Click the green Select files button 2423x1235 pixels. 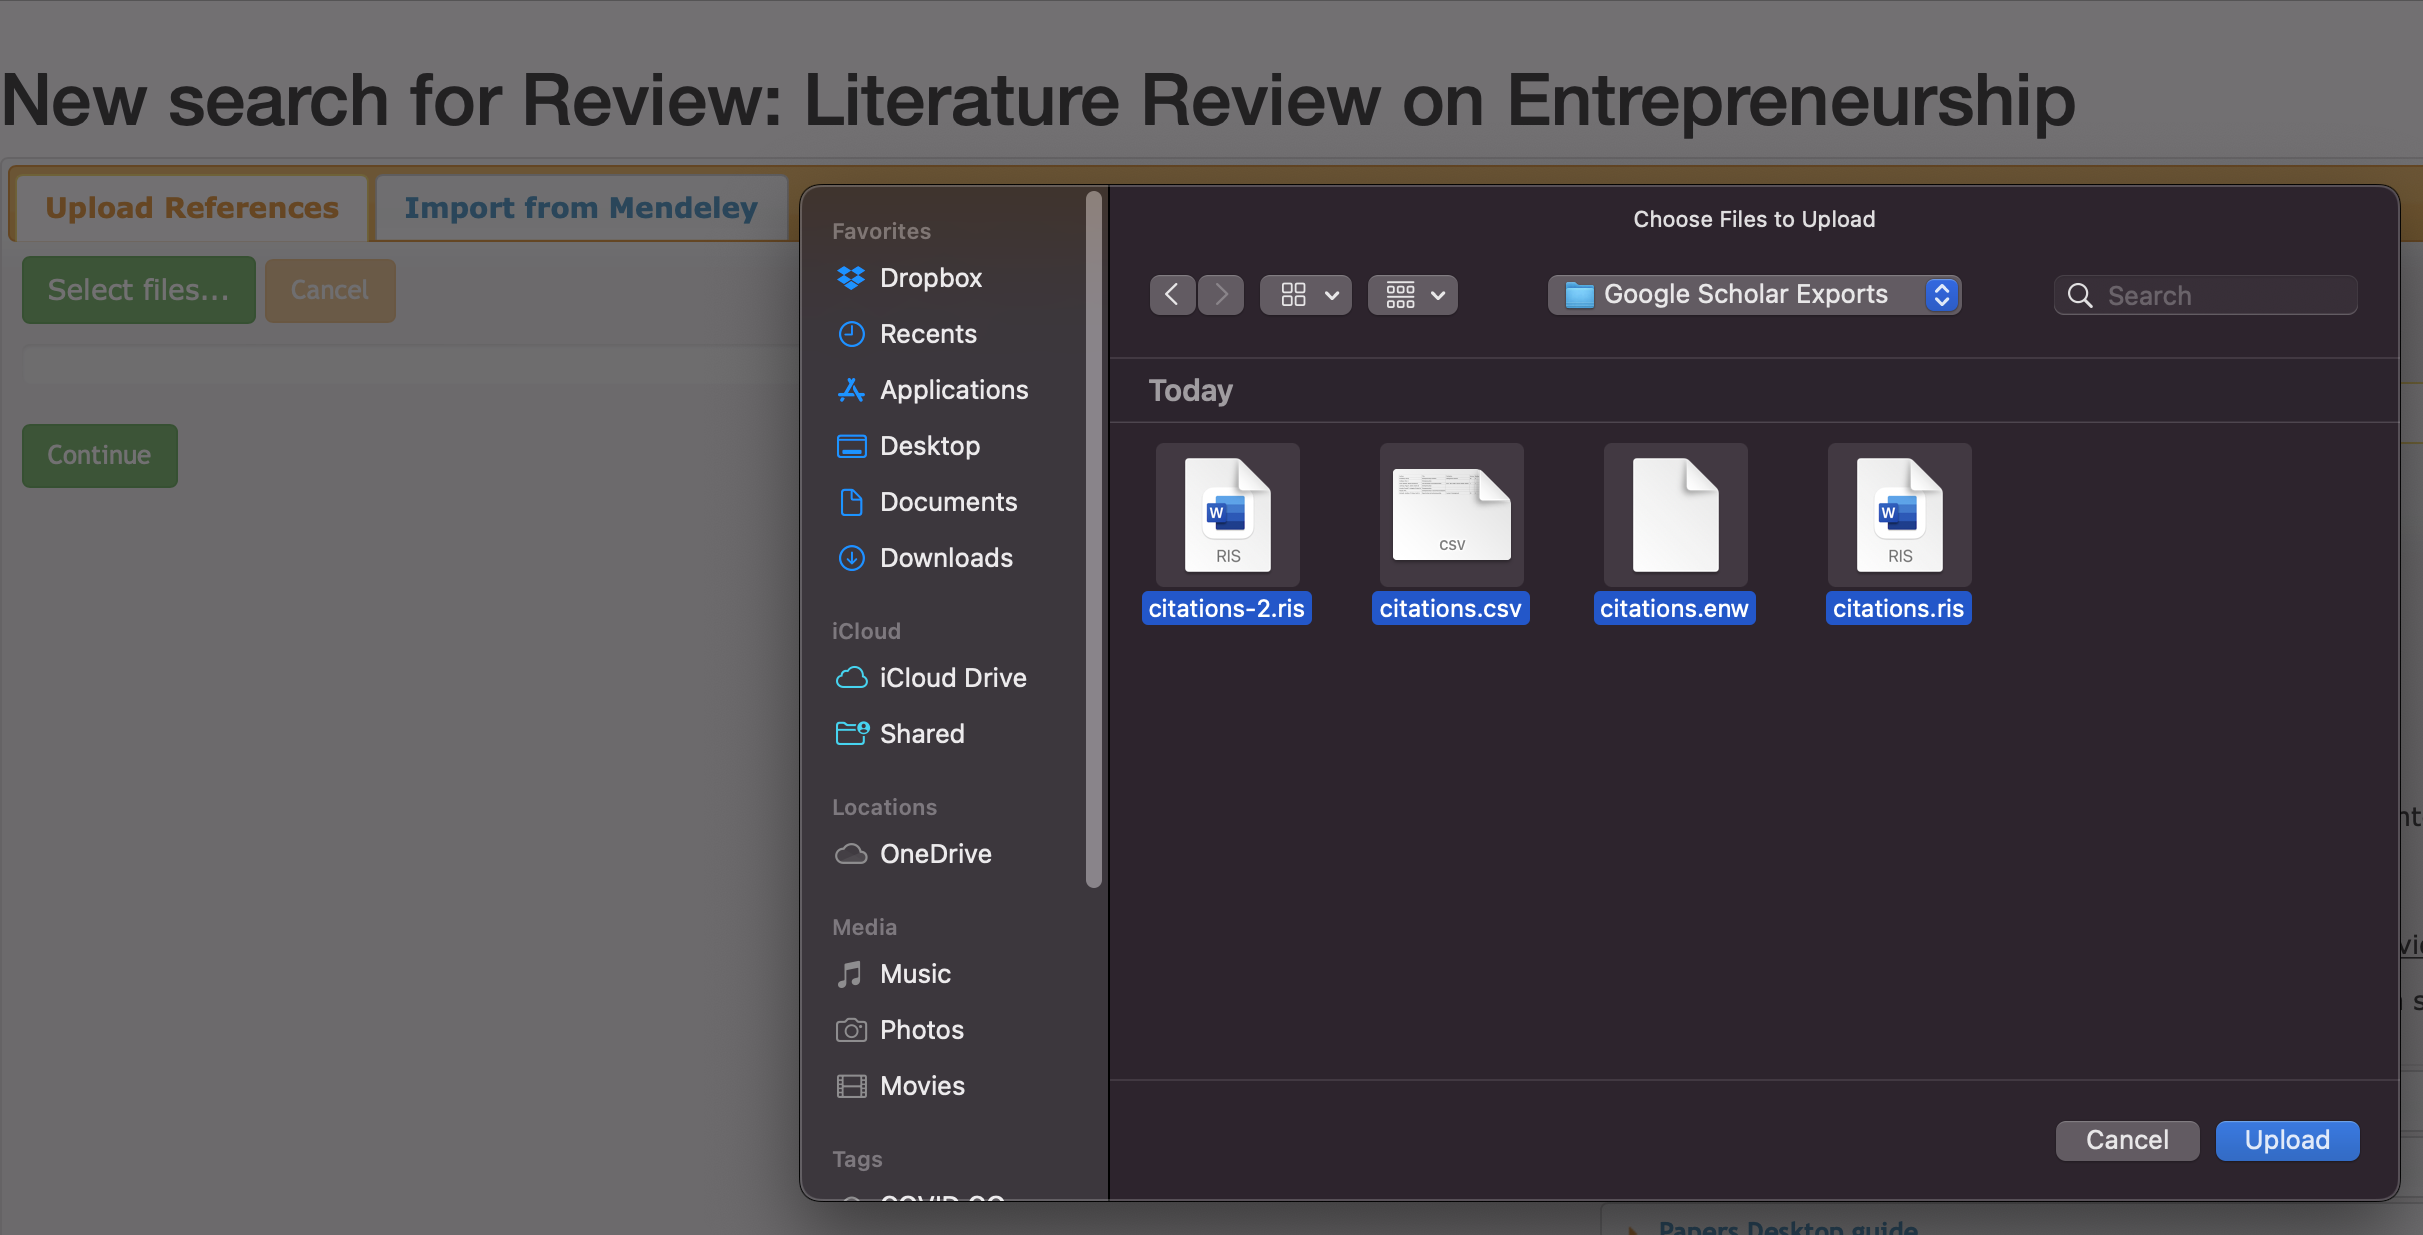(x=139, y=290)
